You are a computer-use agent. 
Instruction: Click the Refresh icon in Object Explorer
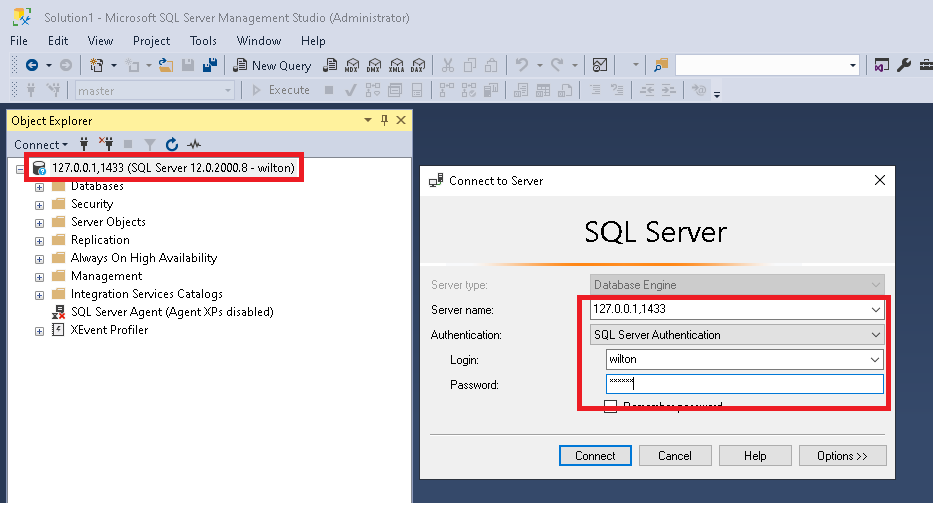click(172, 144)
